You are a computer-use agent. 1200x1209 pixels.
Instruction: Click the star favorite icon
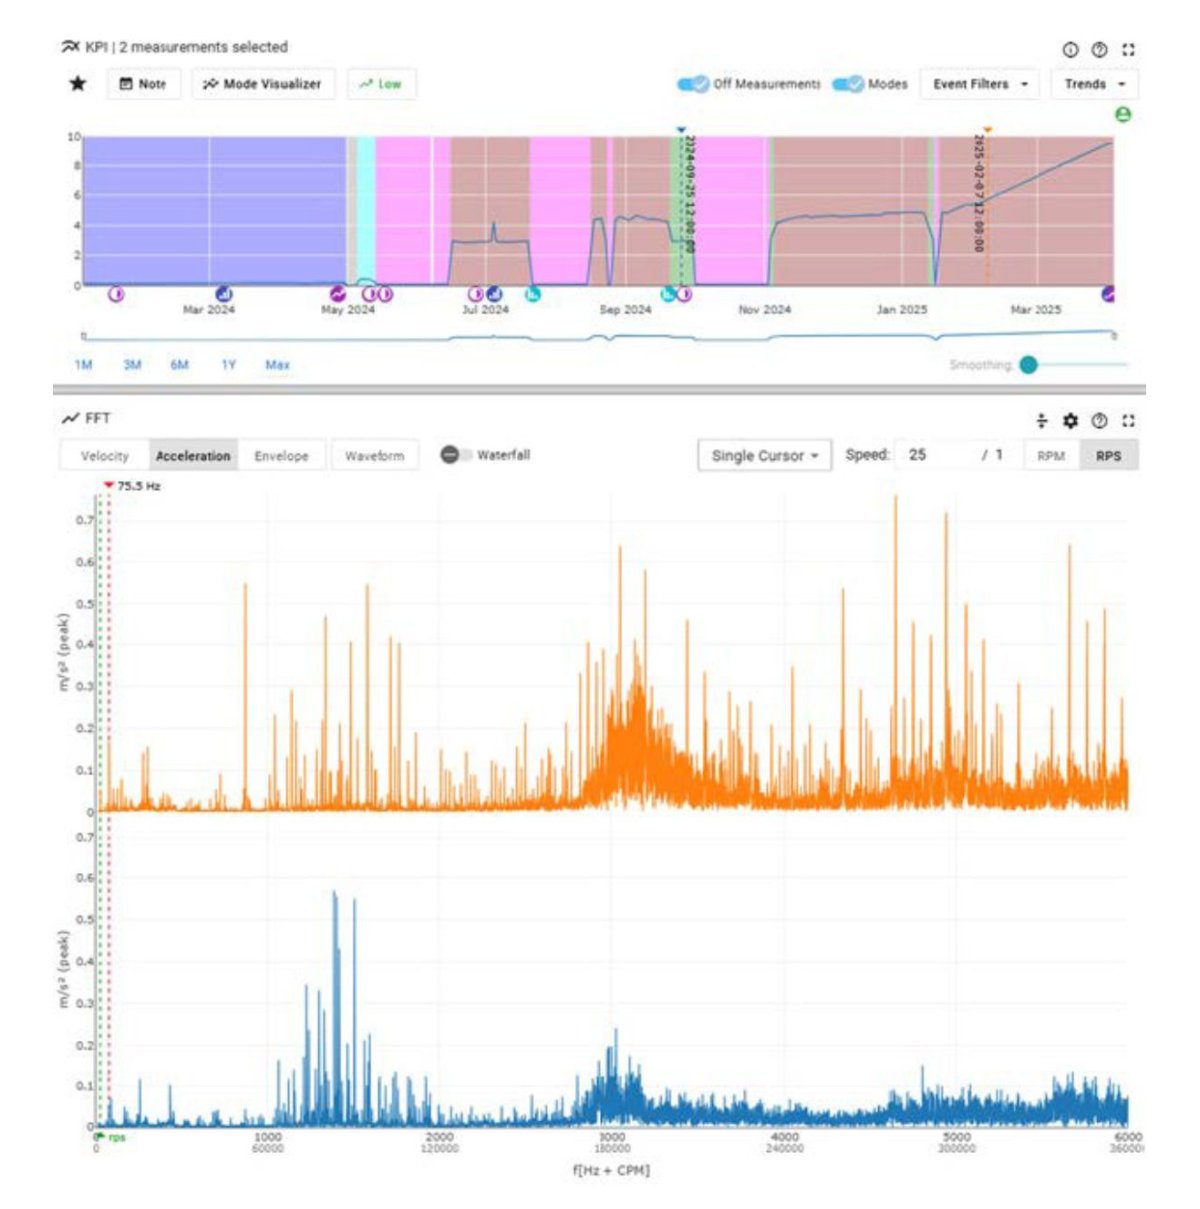pyautogui.click(x=77, y=83)
